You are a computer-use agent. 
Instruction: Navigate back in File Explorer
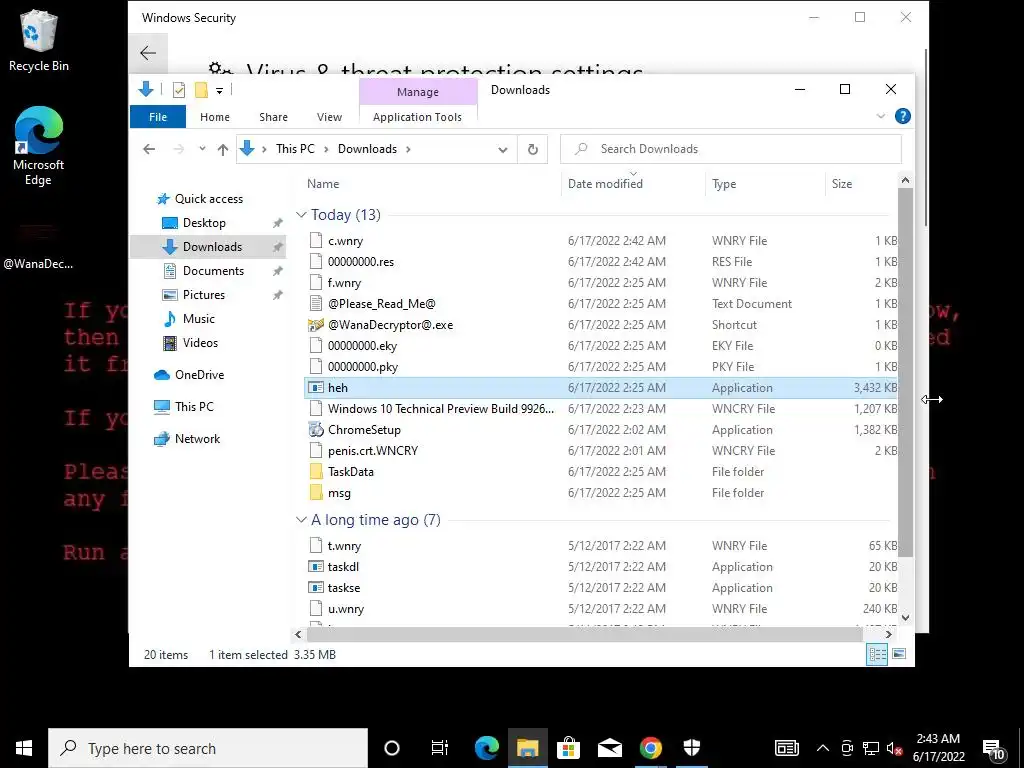point(149,149)
